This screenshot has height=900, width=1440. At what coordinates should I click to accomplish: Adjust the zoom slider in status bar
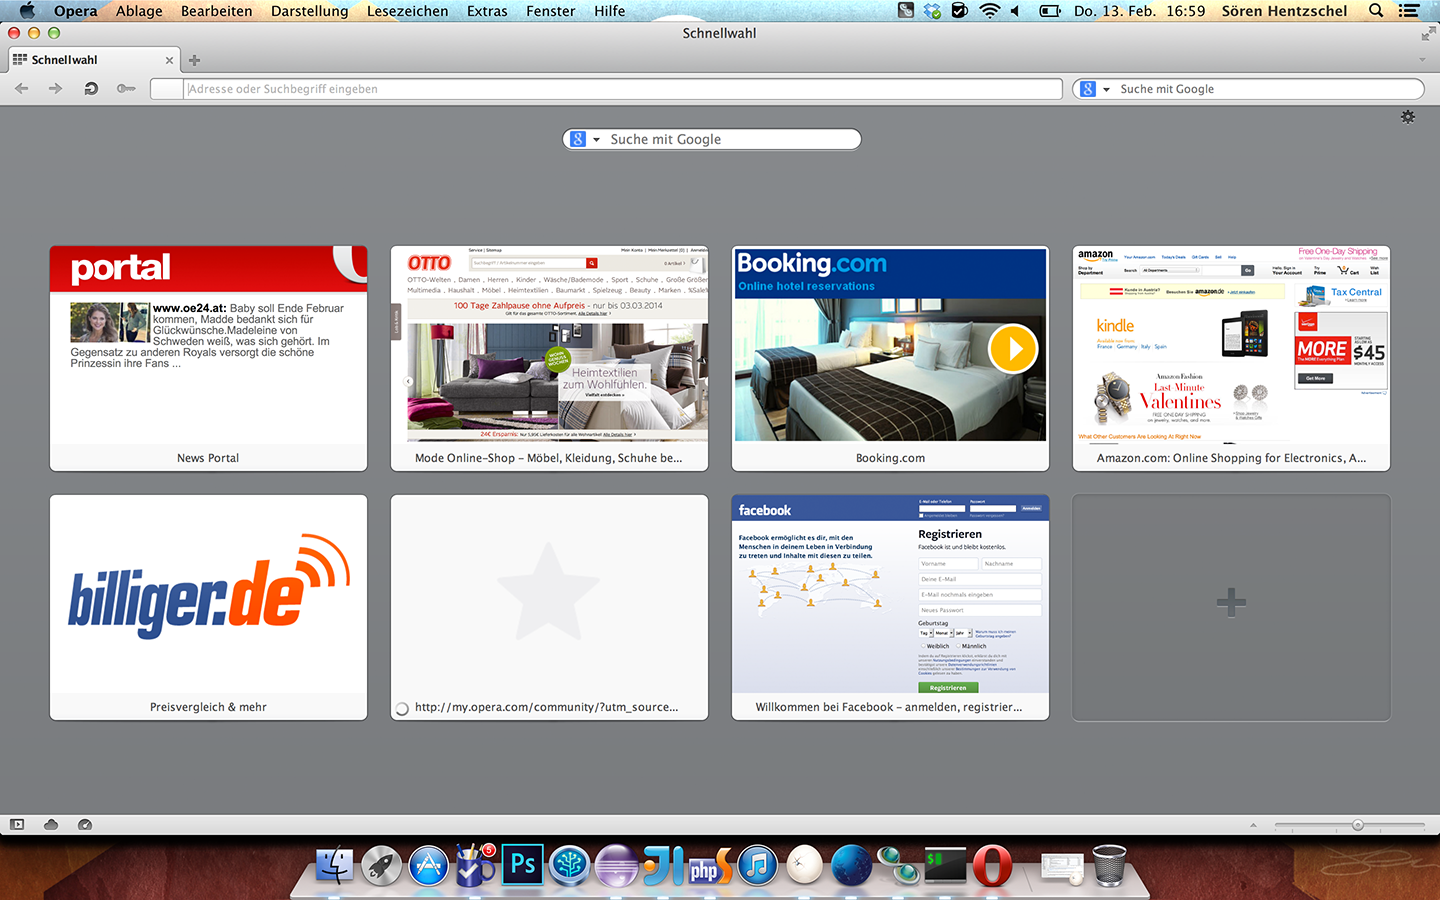point(1357,825)
